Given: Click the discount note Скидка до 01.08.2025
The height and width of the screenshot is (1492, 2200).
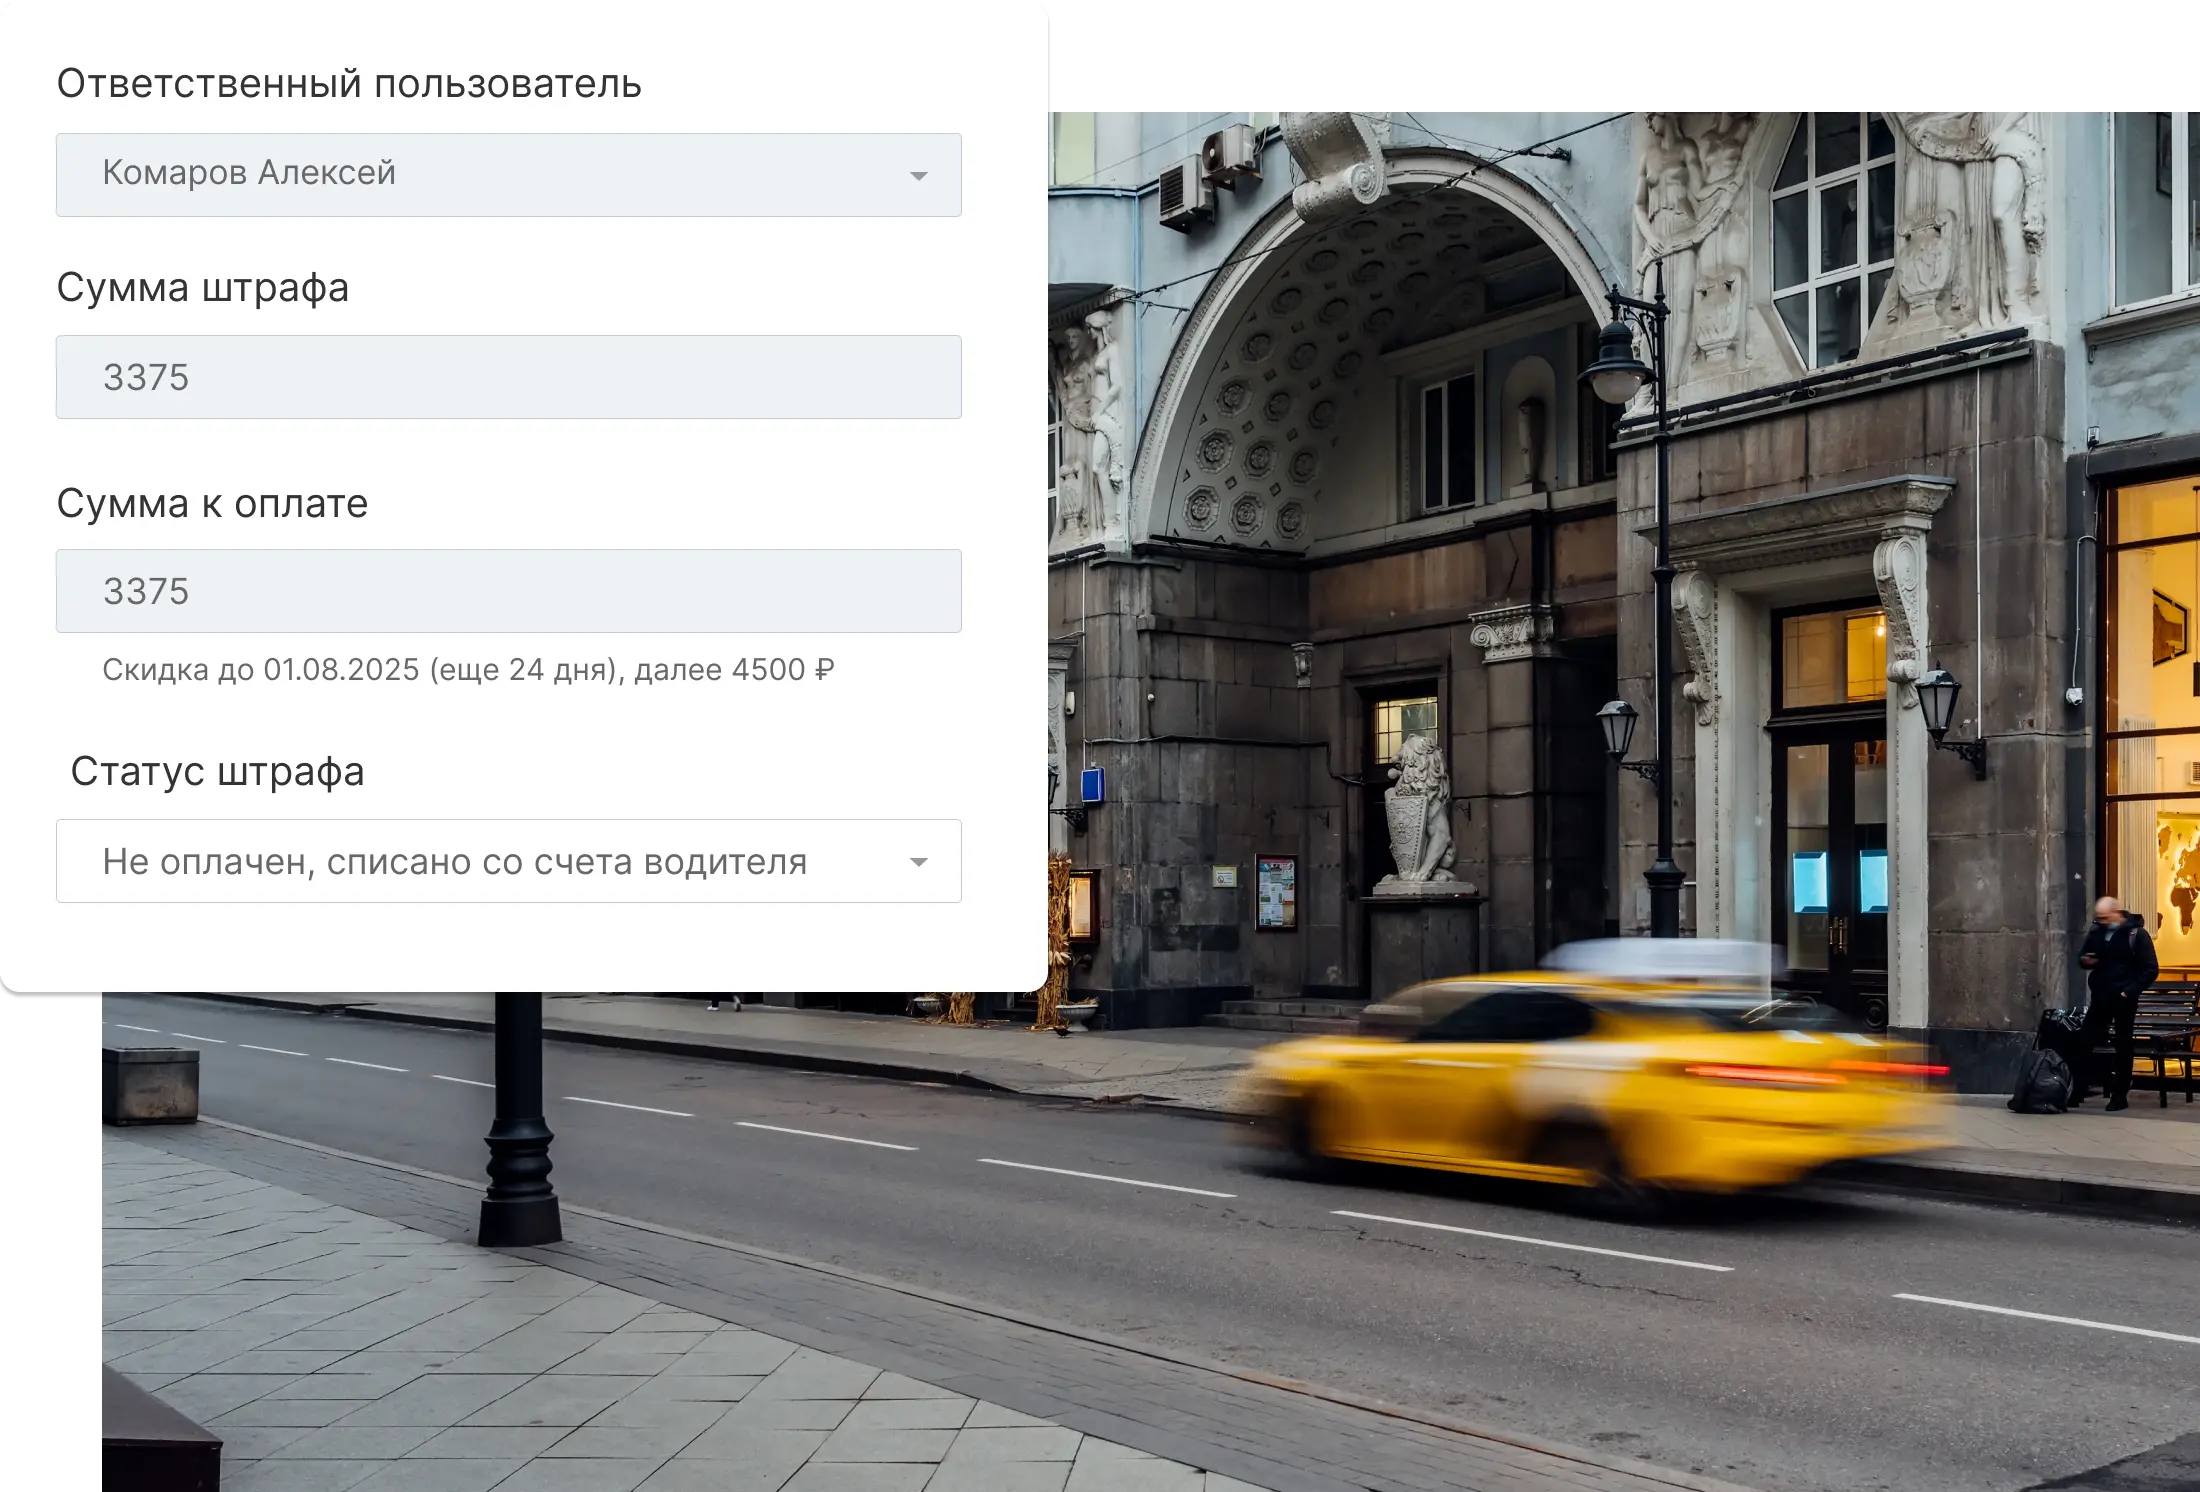Looking at the screenshot, I should click(468, 670).
